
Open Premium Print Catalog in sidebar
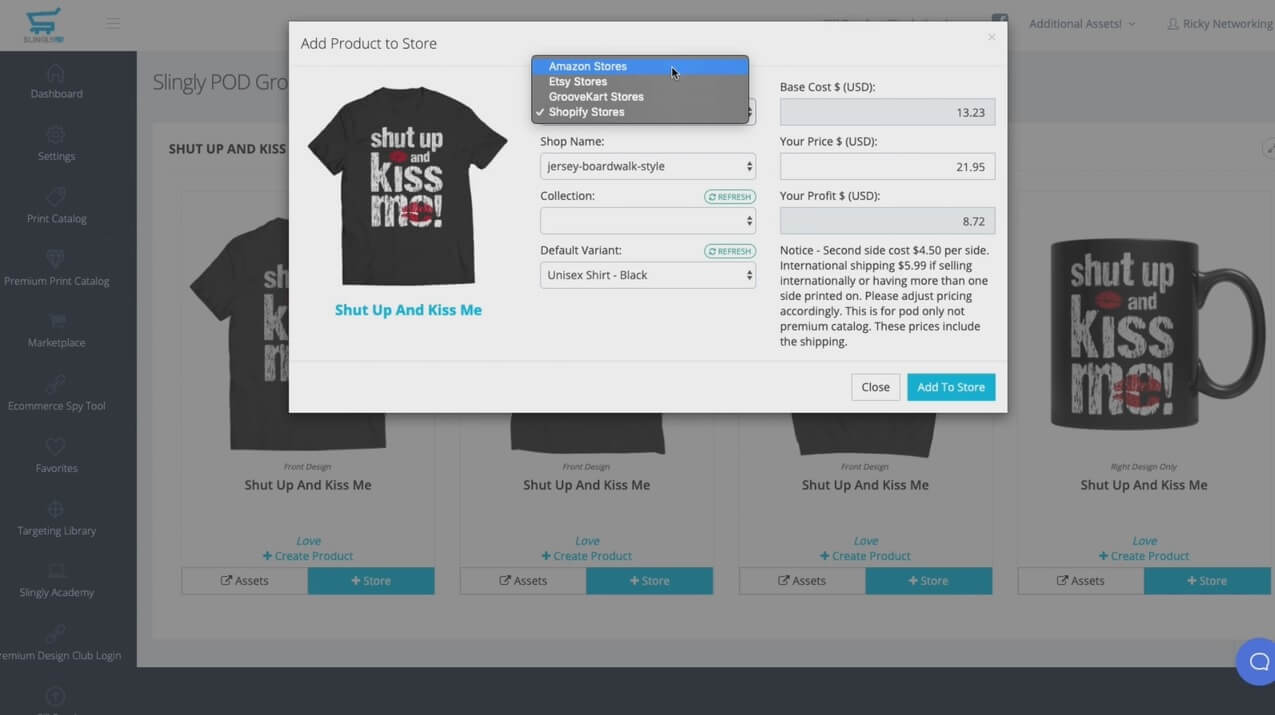[x=56, y=268]
